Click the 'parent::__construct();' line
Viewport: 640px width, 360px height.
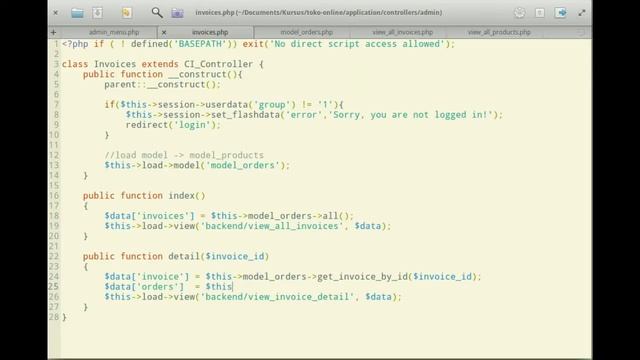click(x=162, y=84)
